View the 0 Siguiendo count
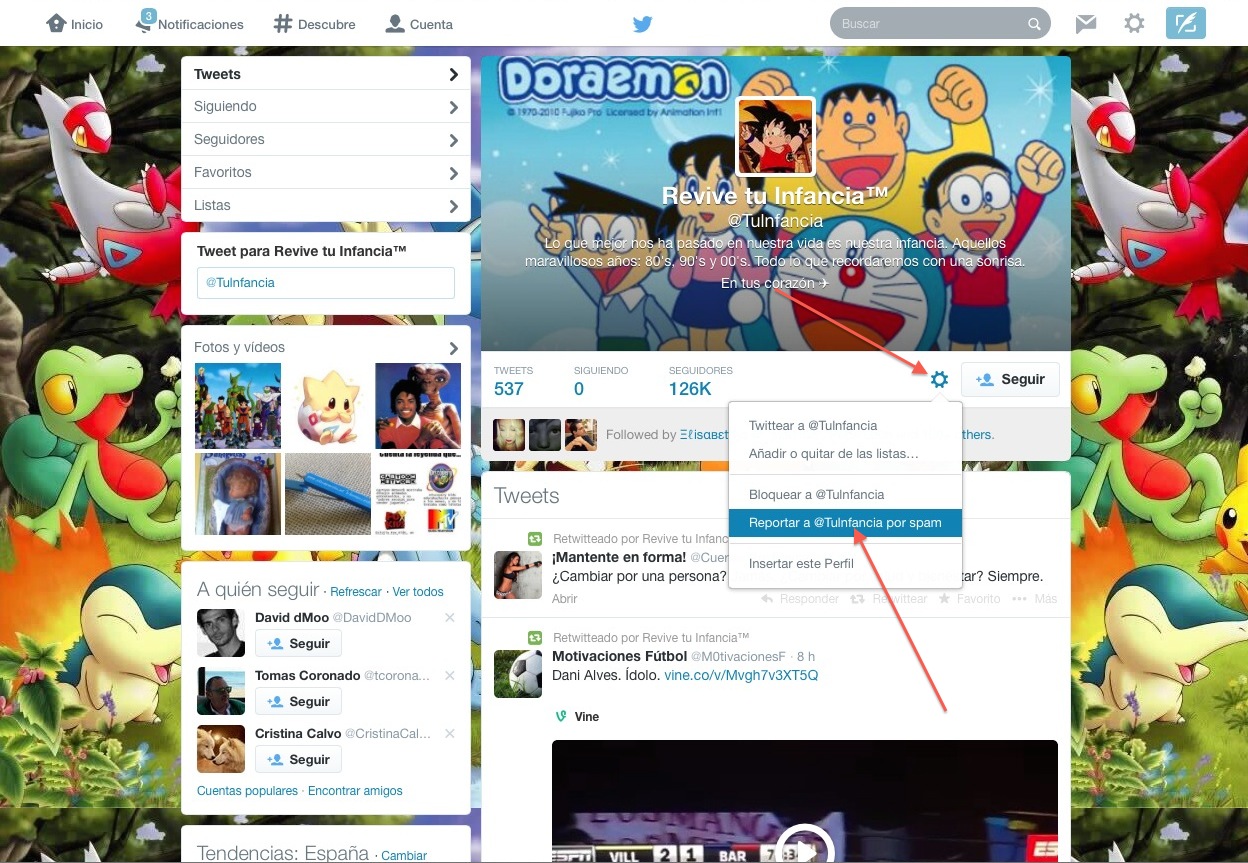 point(601,381)
